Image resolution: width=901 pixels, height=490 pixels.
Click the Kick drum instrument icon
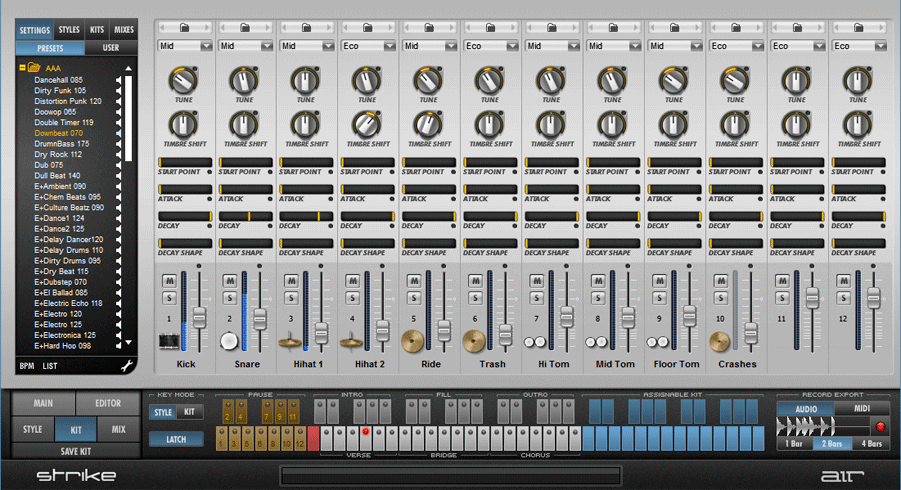[x=170, y=342]
